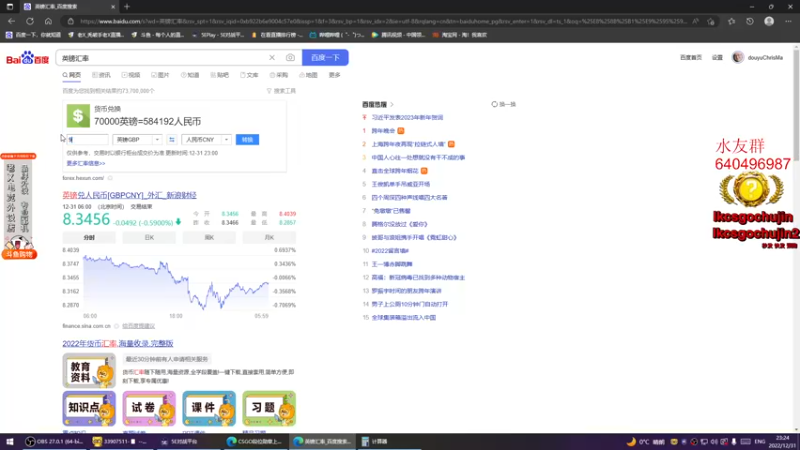800x450 pixels.
Task: Open 设置 menu at top right
Action: point(717,58)
